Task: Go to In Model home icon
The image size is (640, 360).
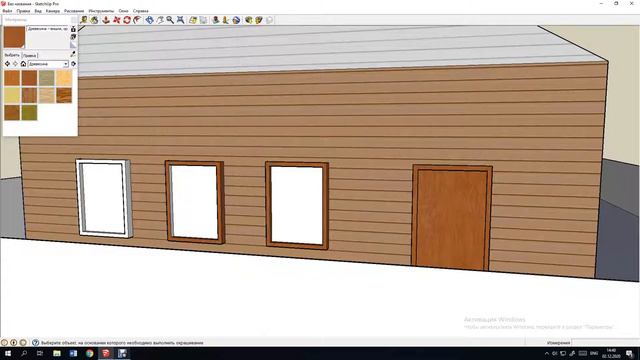Action: pos(23,64)
